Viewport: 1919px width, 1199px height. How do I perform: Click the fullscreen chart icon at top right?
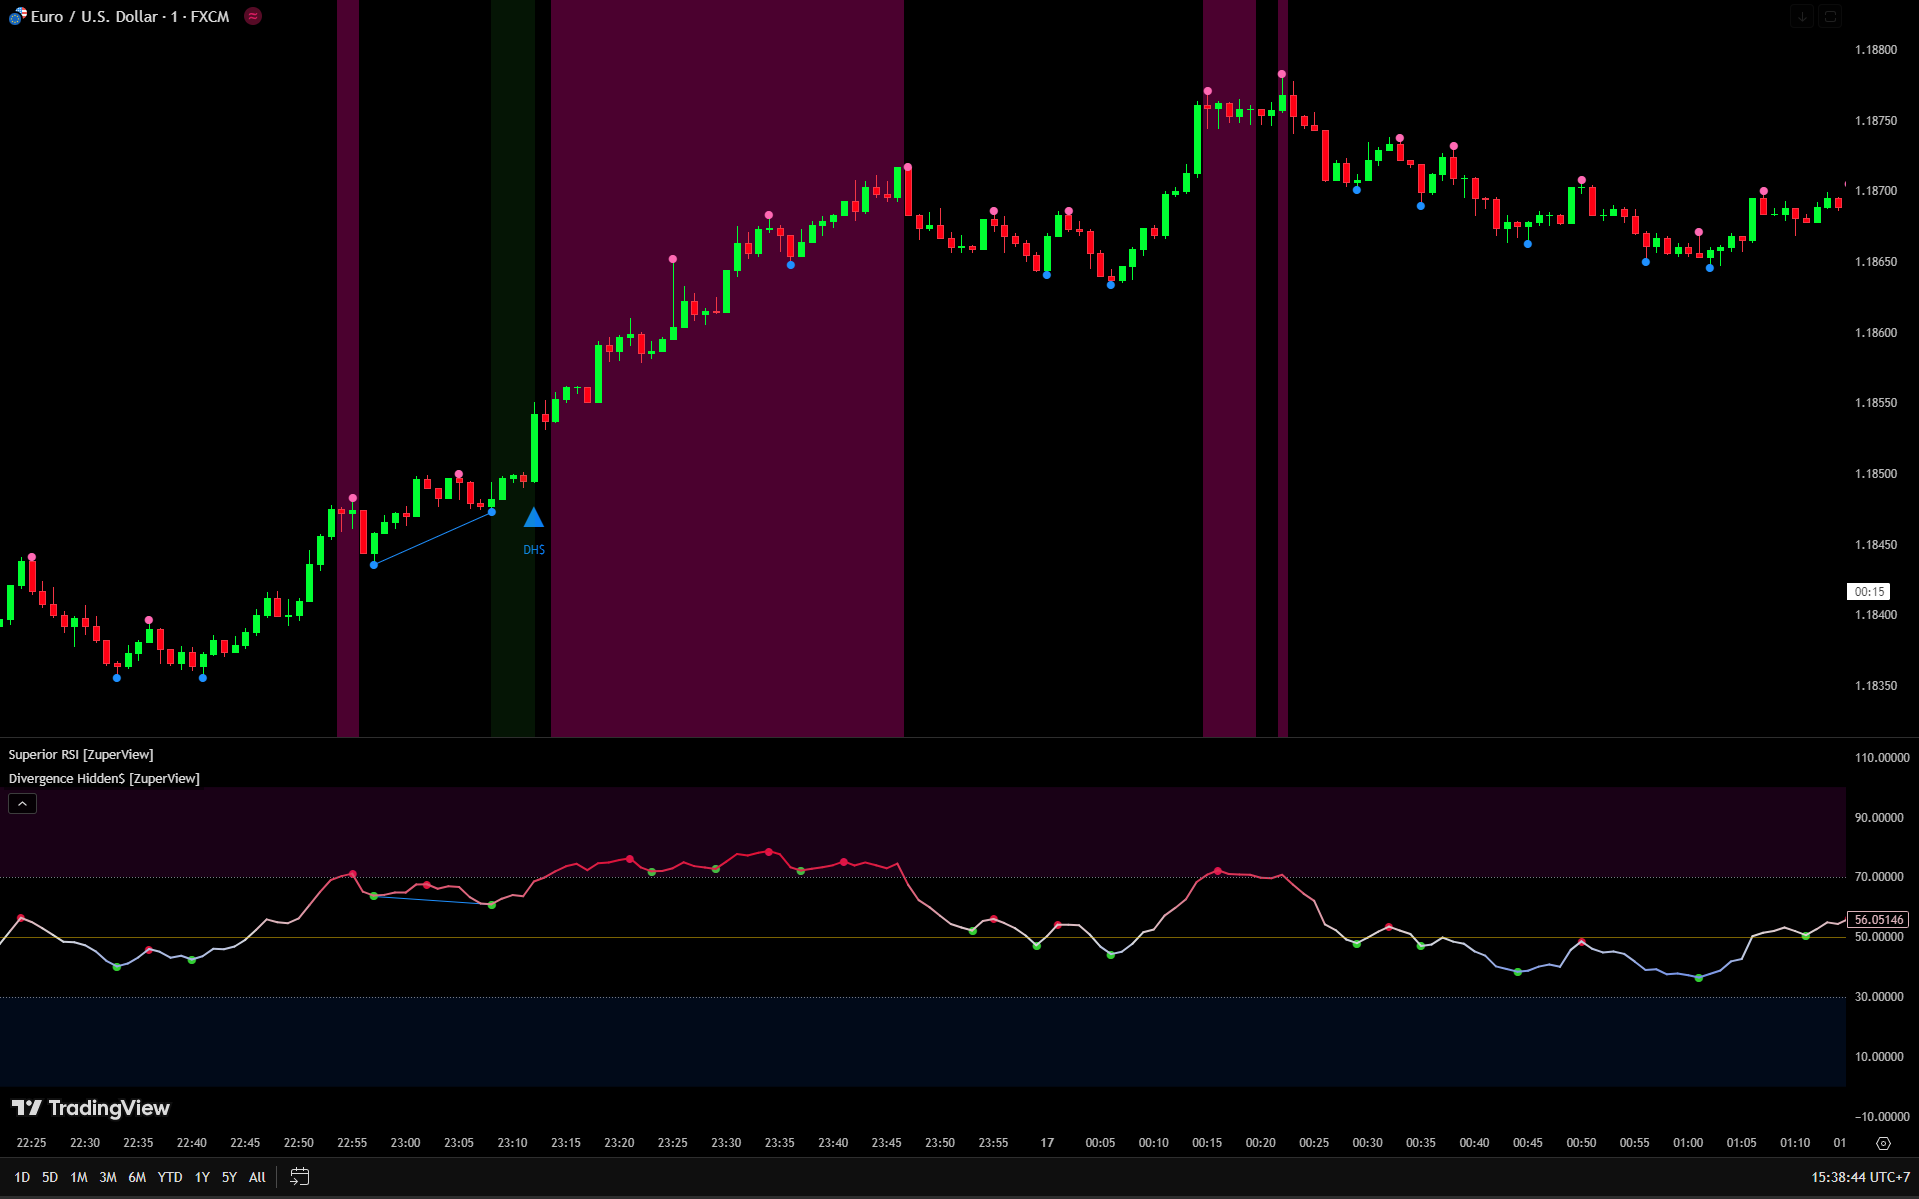[1830, 16]
